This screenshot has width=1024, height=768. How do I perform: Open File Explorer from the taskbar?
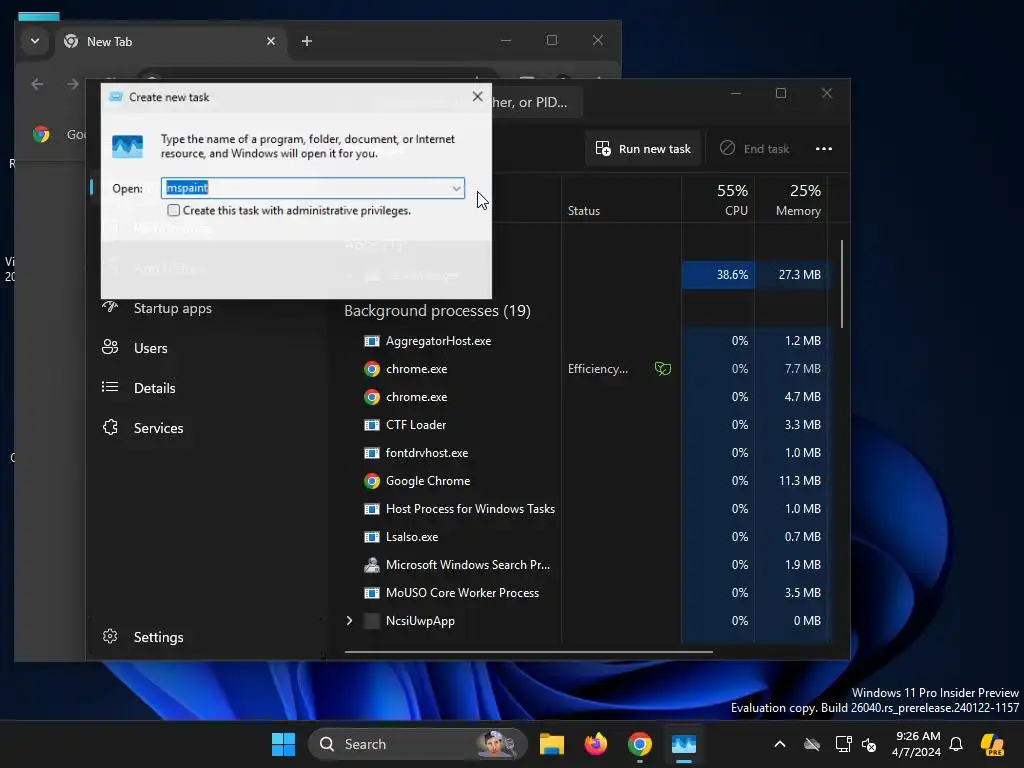coord(551,744)
